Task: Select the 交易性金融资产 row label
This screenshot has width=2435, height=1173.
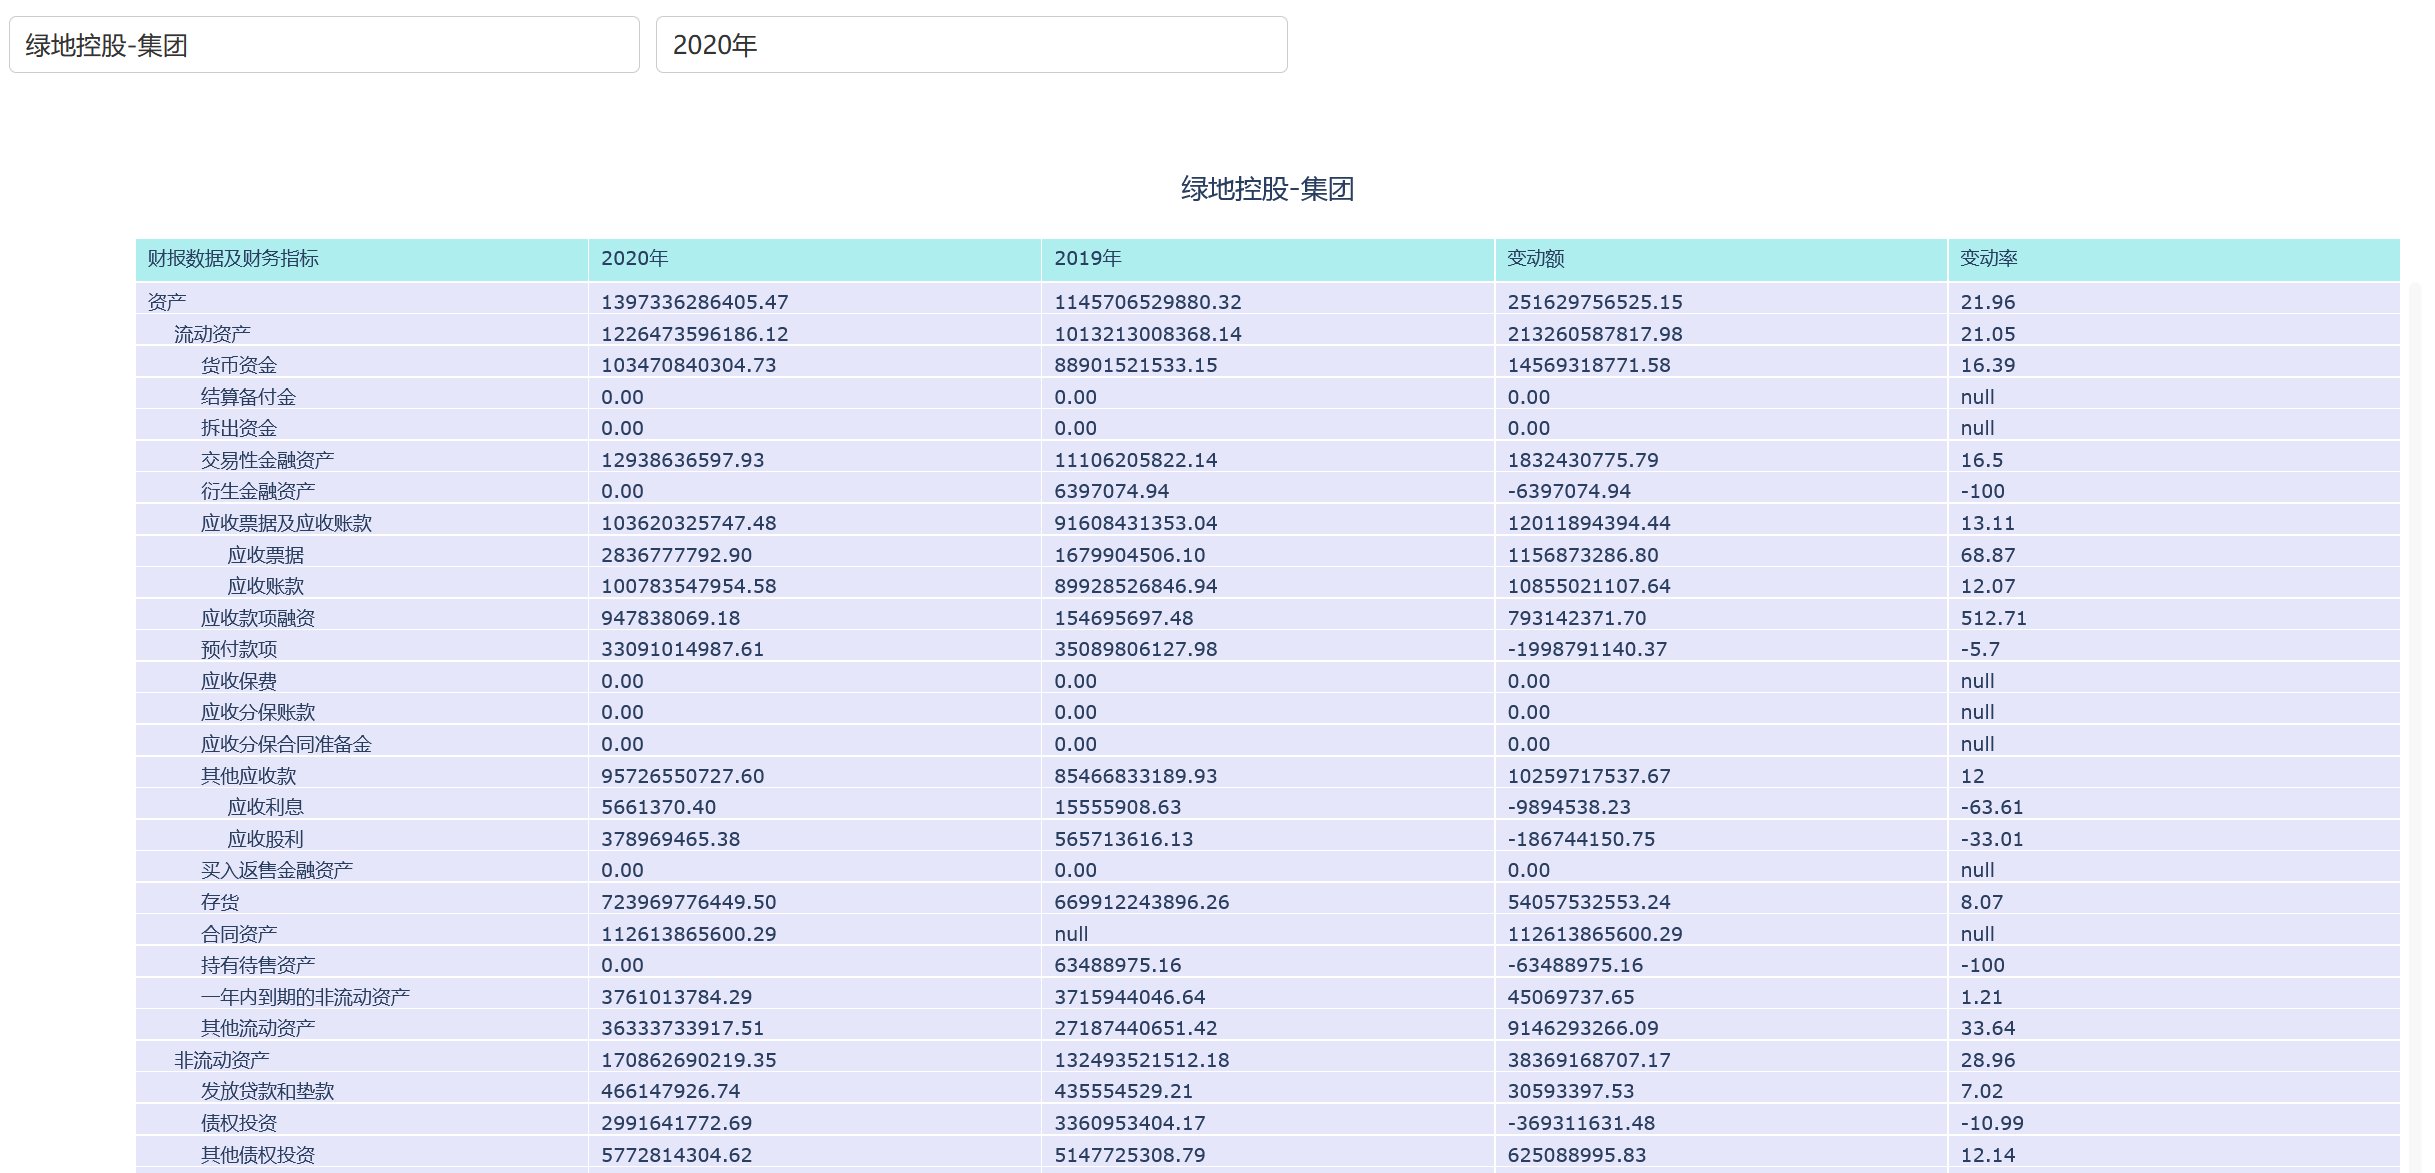Action: pos(267,460)
